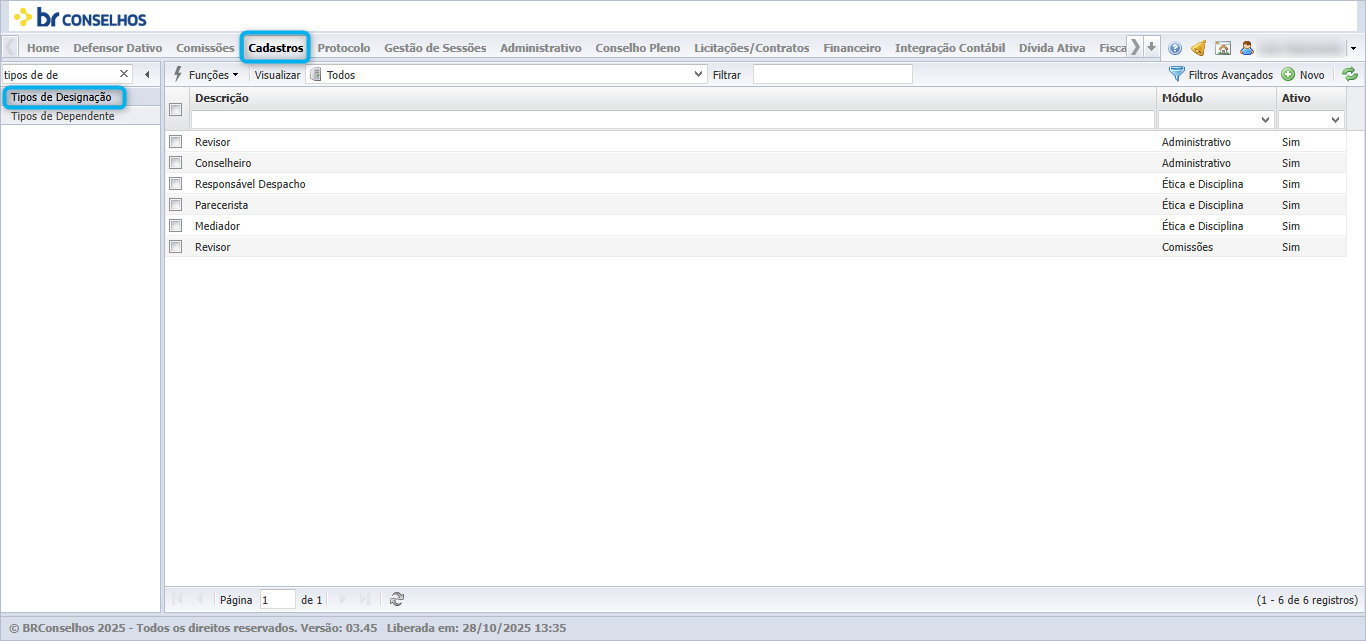Screen dimensions: 1366x641
Task: Expand the Ativo filter dropdown
Action: click(1310, 120)
